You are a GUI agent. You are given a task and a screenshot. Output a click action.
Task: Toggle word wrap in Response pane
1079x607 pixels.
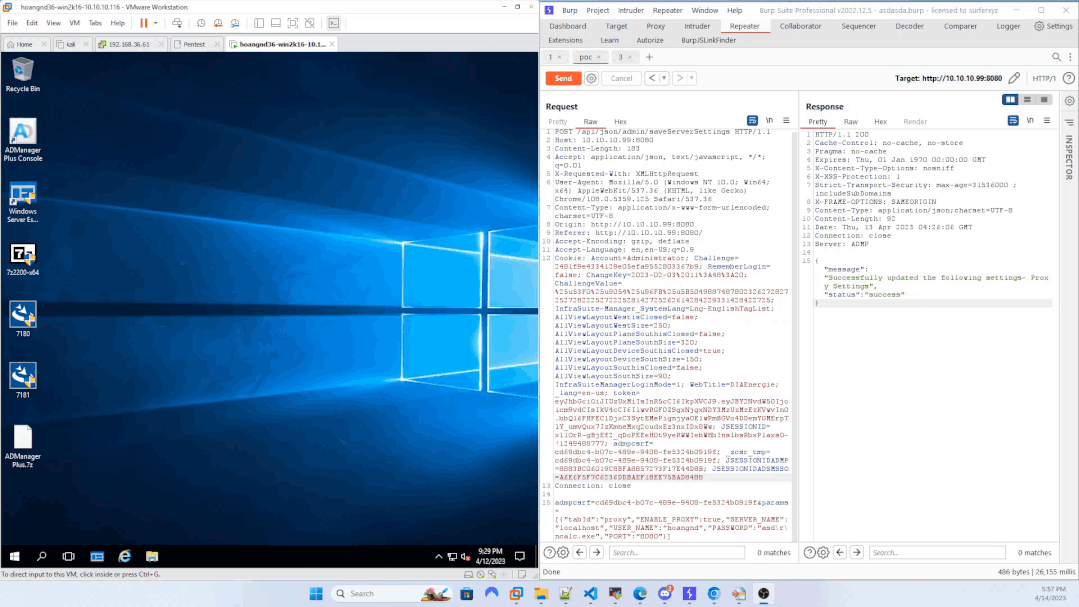click(1013, 120)
